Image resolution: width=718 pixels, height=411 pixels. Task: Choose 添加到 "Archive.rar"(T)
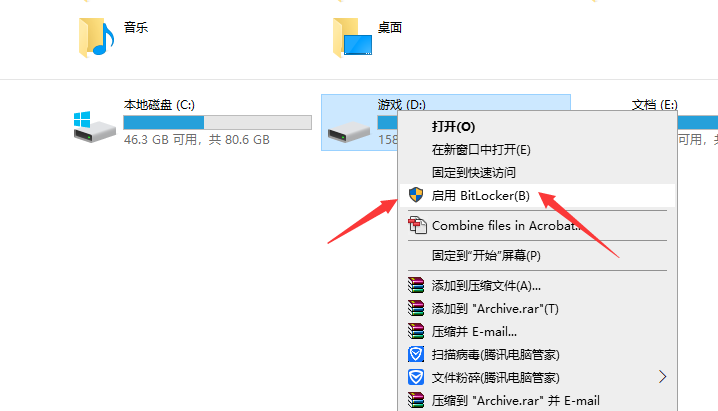pos(537,308)
